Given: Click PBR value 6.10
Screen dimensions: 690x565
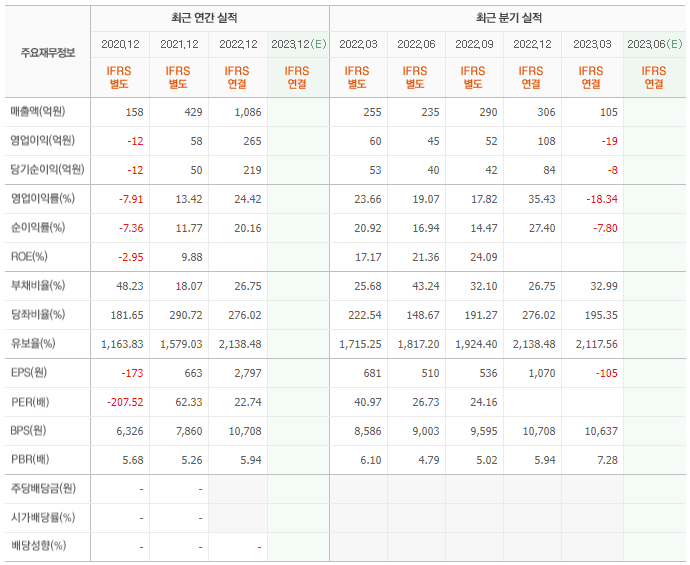Looking at the screenshot, I should [371, 461].
